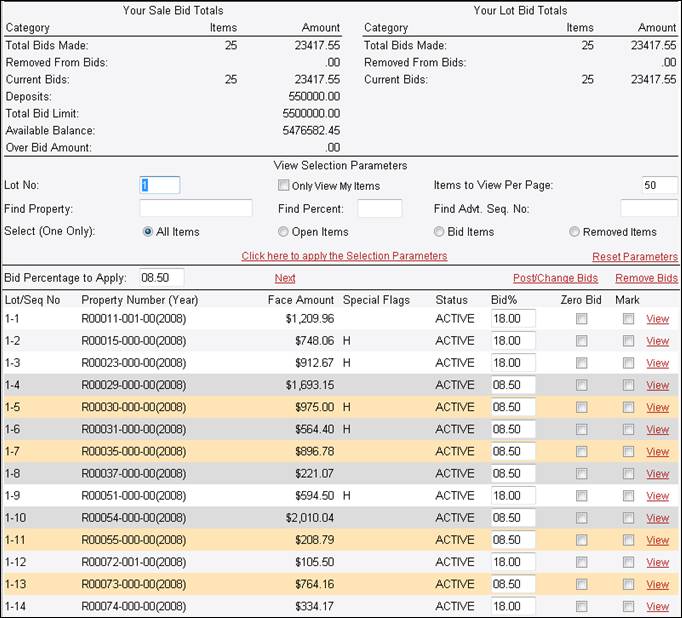Choose the Bid Items radio button

pyautogui.click(x=439, y=231)
